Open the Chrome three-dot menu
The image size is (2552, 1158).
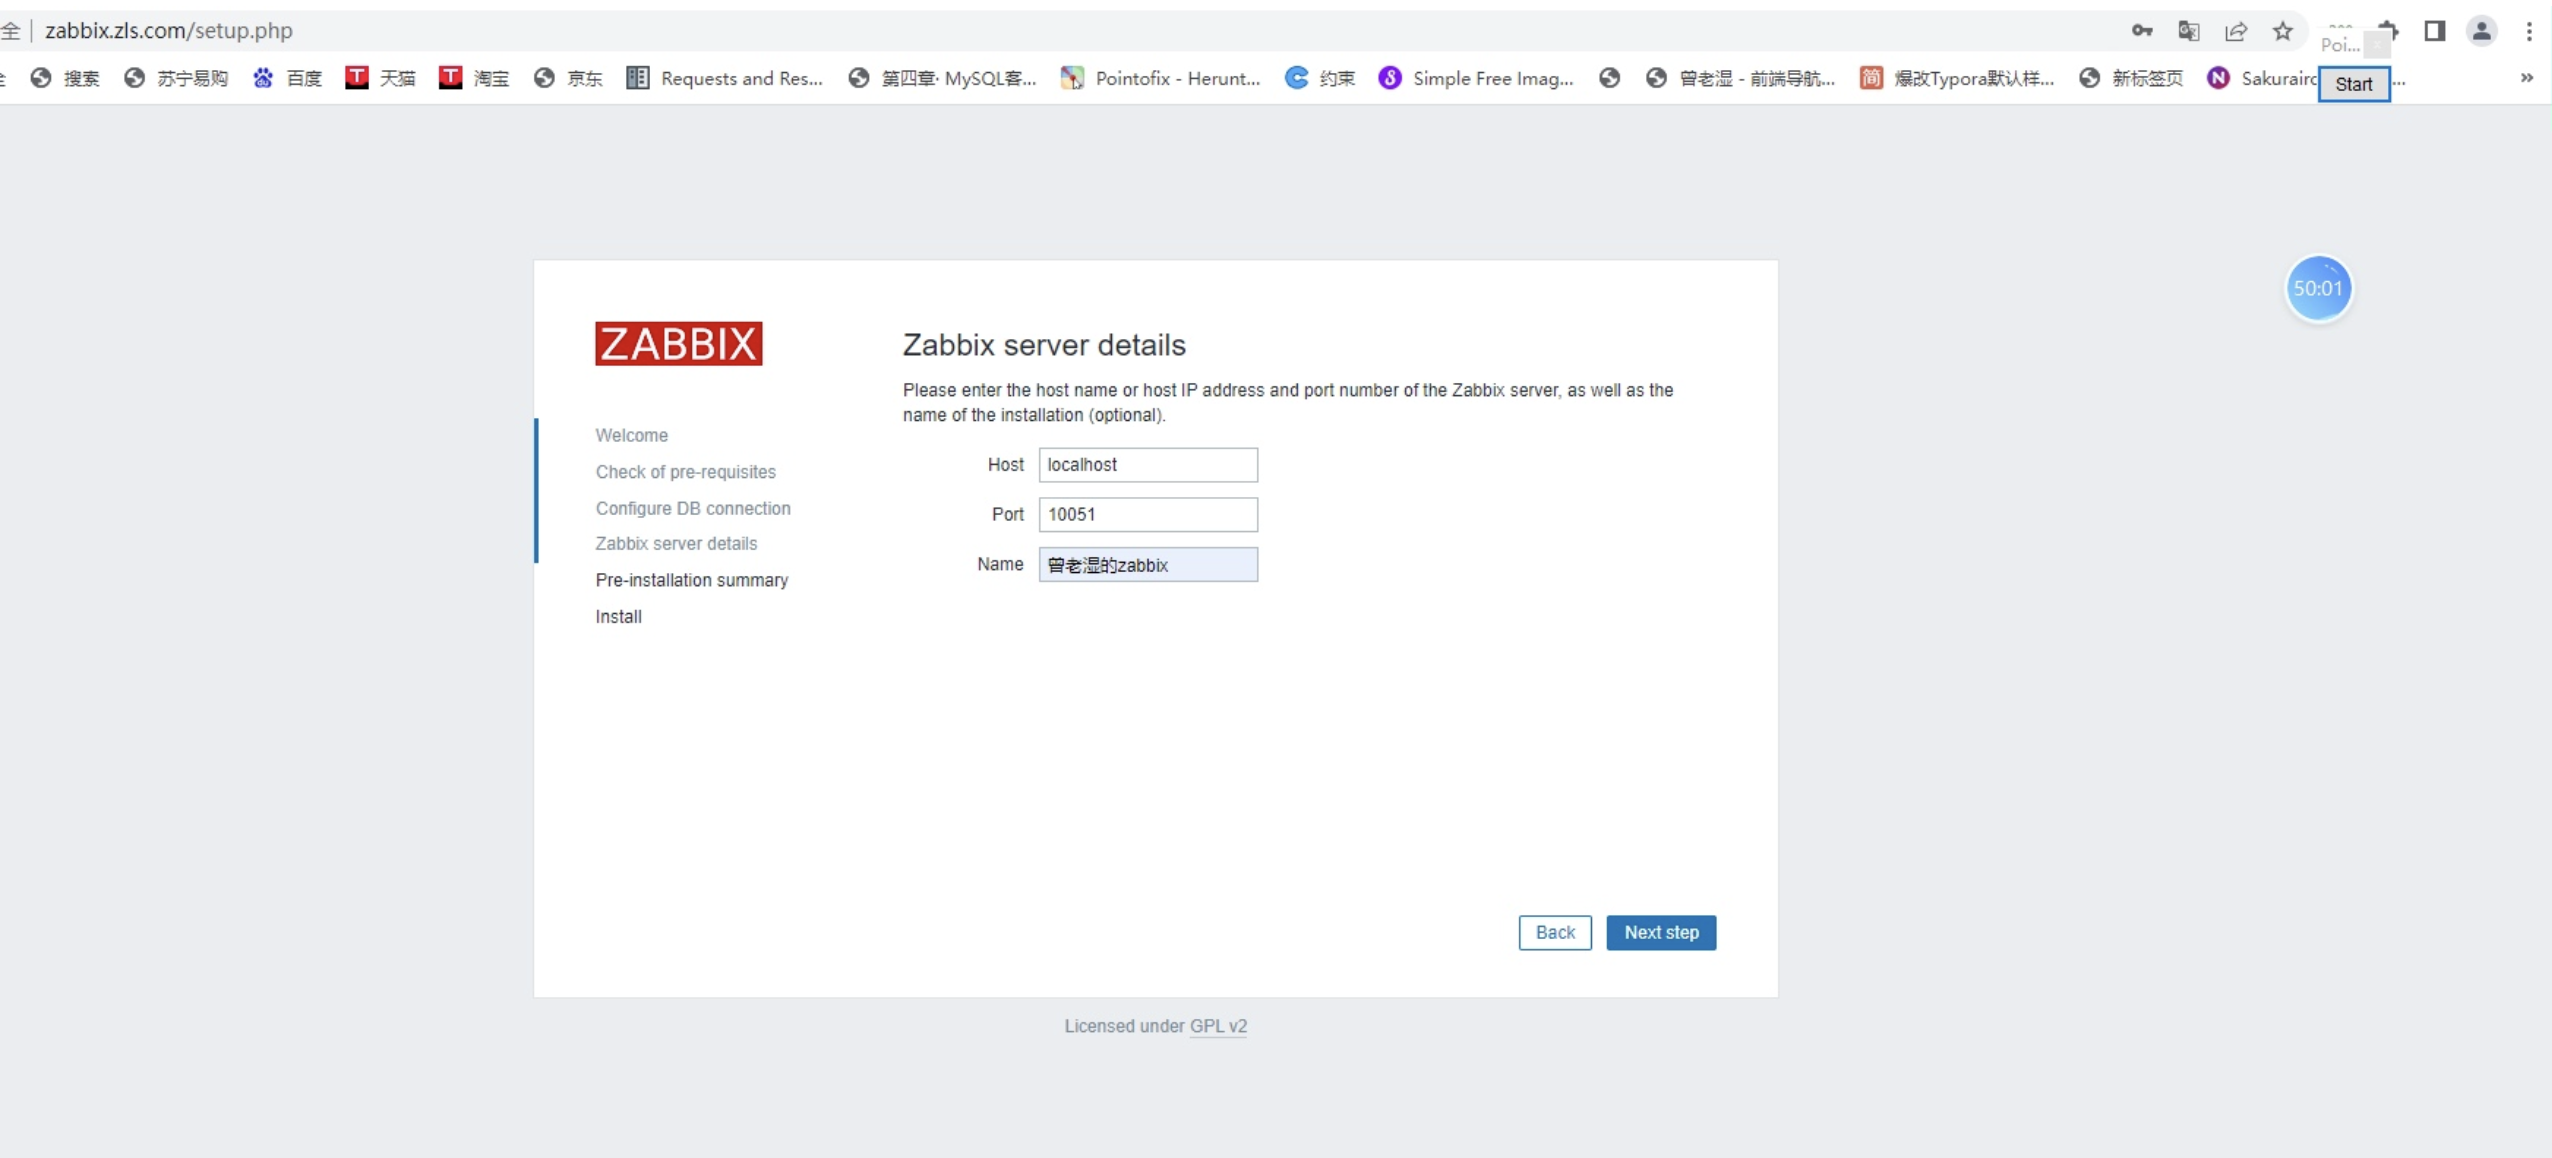tap(2529, 31)
